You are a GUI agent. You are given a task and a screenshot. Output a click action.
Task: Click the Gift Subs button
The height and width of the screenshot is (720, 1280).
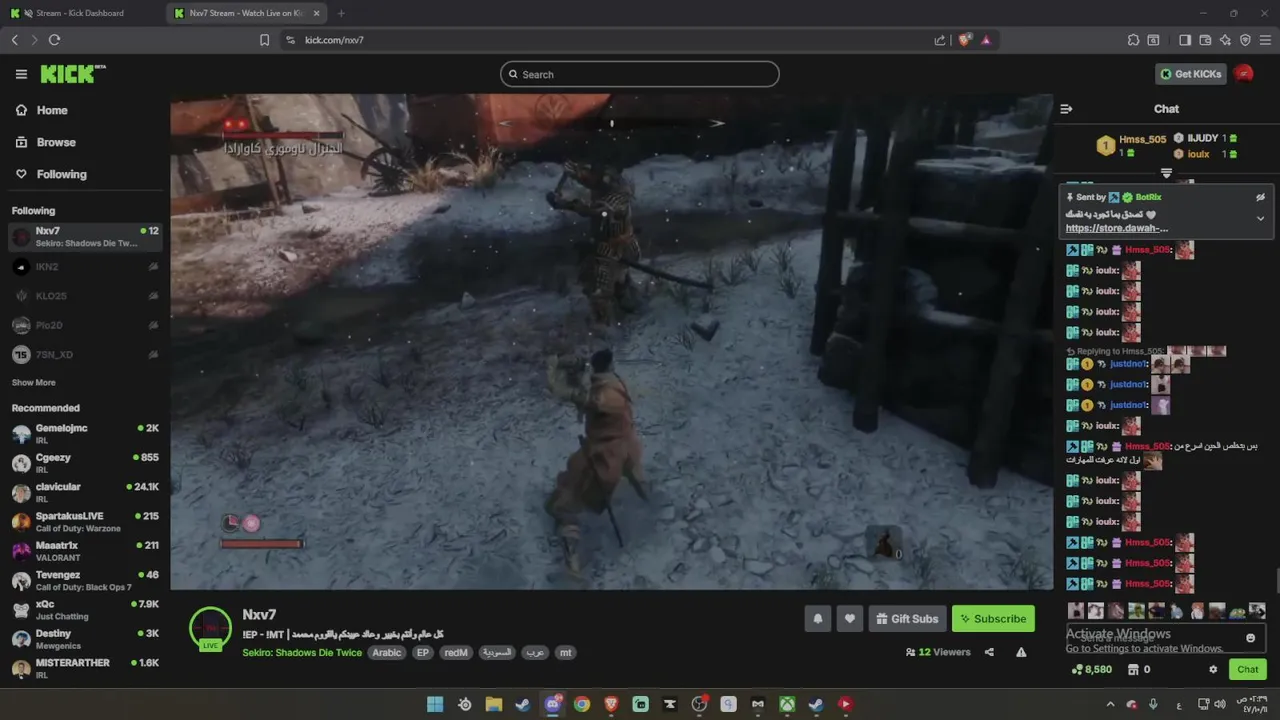pos(907,619)
